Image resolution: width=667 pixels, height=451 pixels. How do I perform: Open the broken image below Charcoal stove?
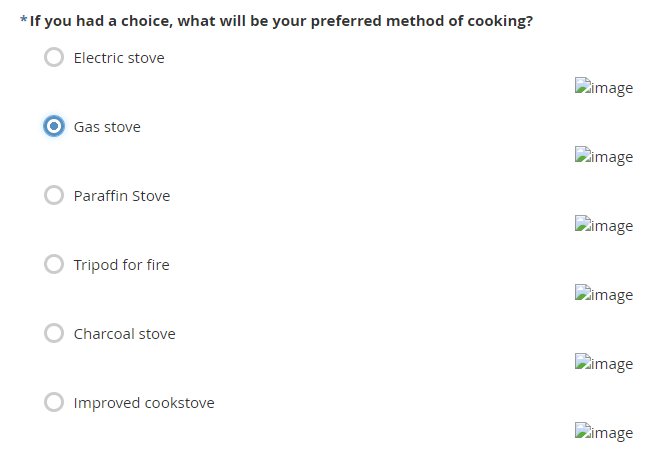(604, 364)
